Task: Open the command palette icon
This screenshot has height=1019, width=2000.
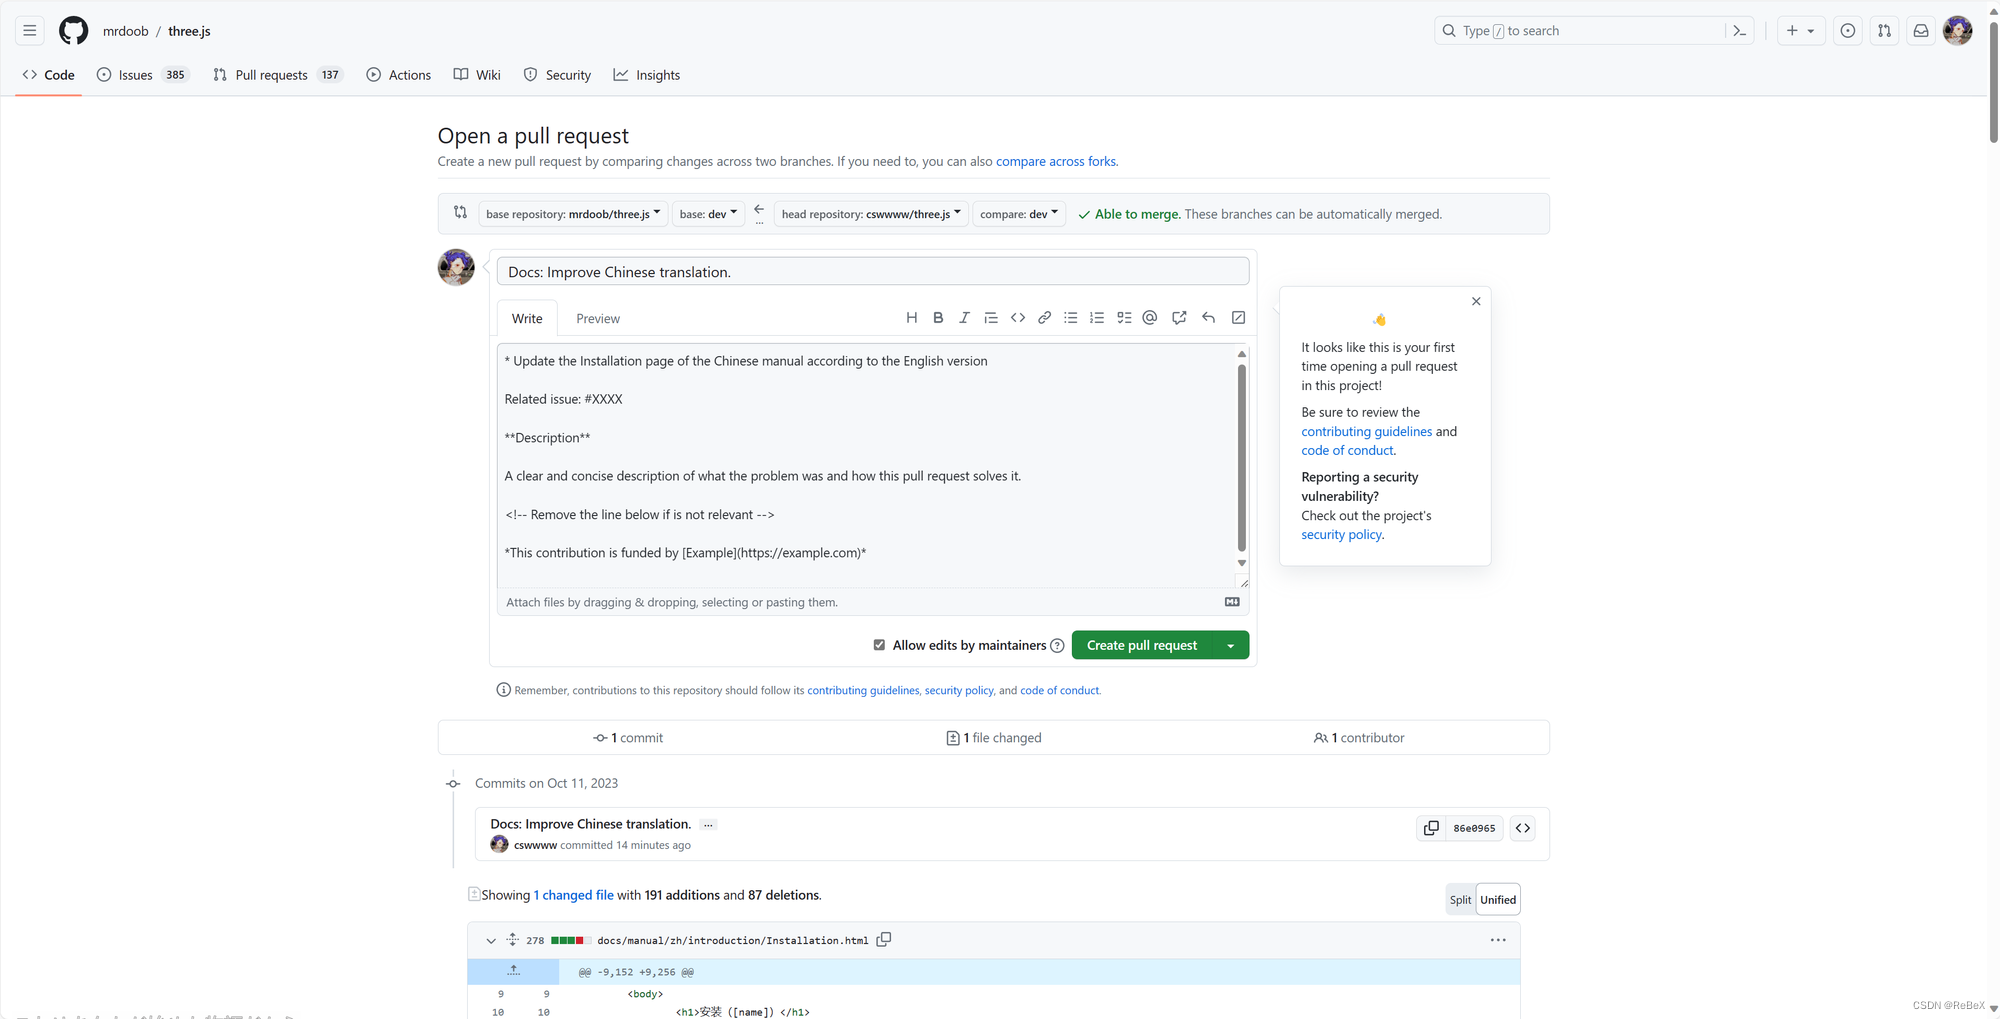Action: pyautogui.click(x=1739, y=31)
